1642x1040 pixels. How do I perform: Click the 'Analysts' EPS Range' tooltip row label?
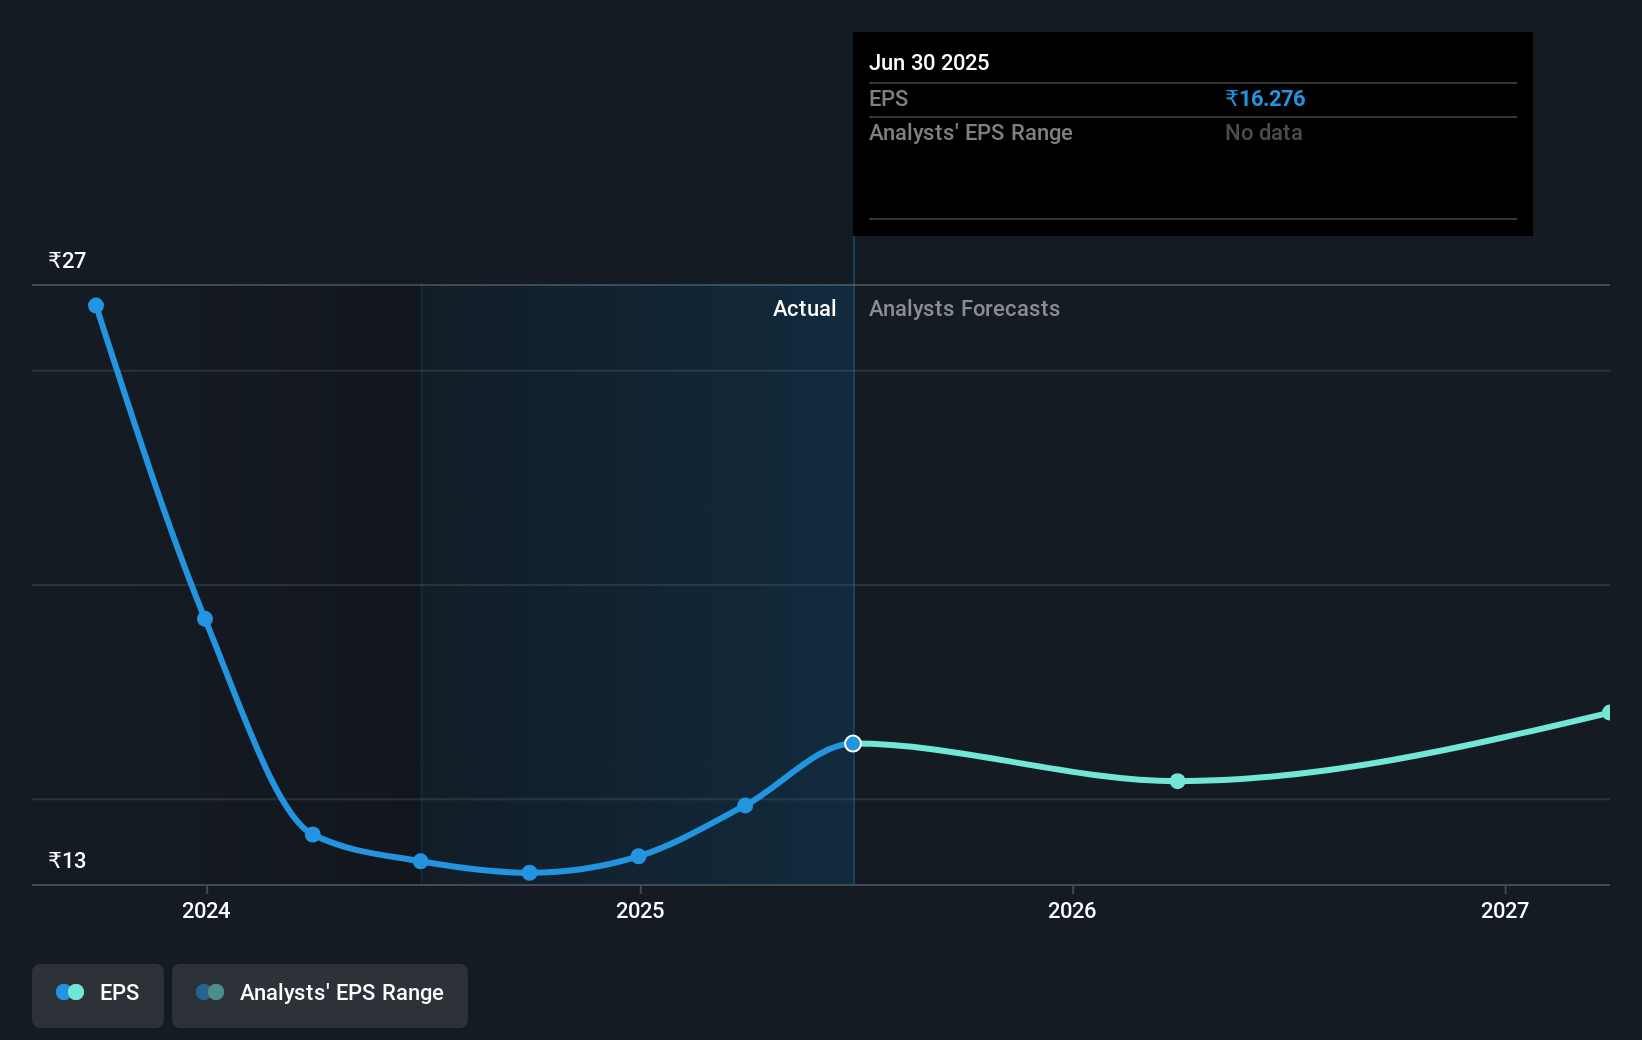coord(970,132)
